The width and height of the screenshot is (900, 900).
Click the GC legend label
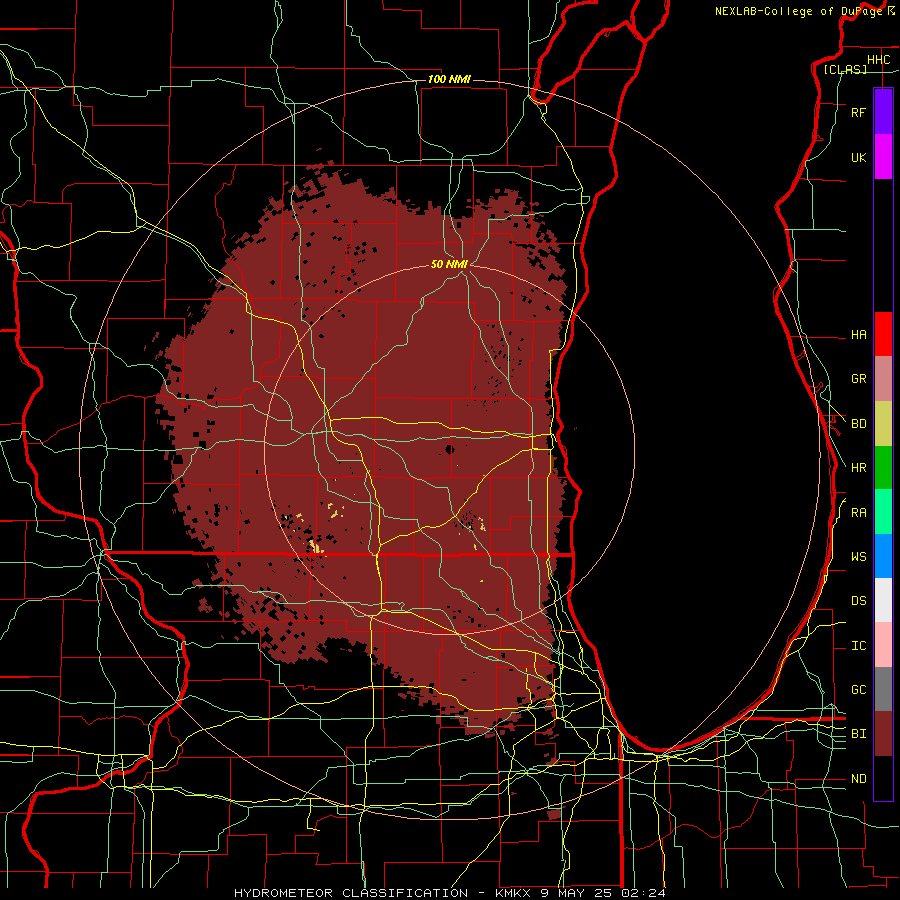click(858, 690)
